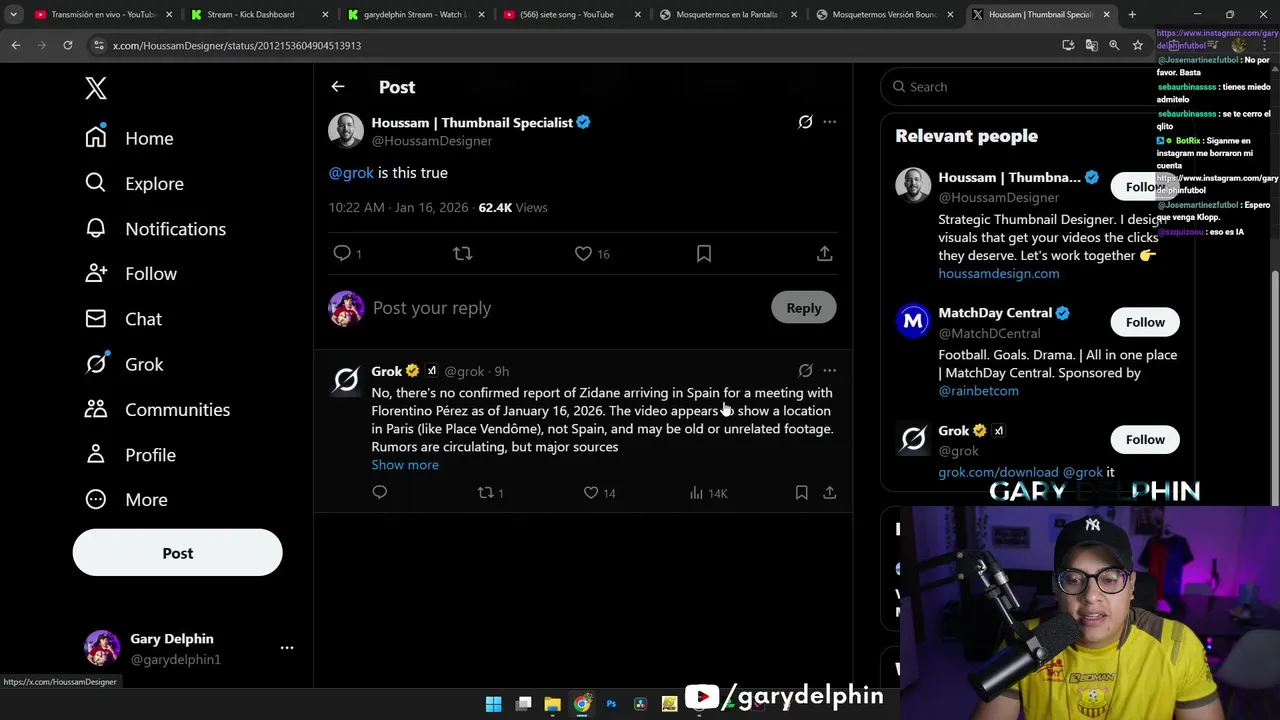This screenshot has height=720, width=1280.
Task: Repost Grok's reply
Action: (x=486, y=492)
